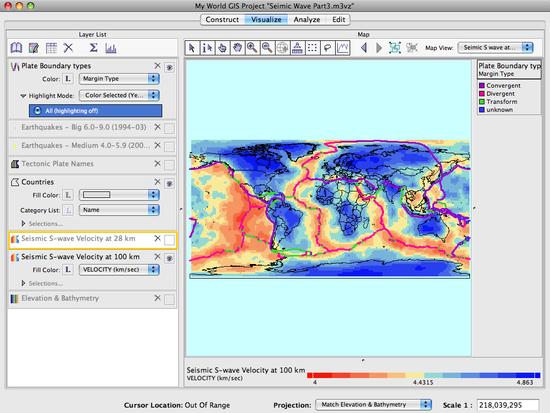Show Seismic S-wave Velocity at 28 km
Image resolution: width=550 pixels, height=413 pixels.
[169, 240]
